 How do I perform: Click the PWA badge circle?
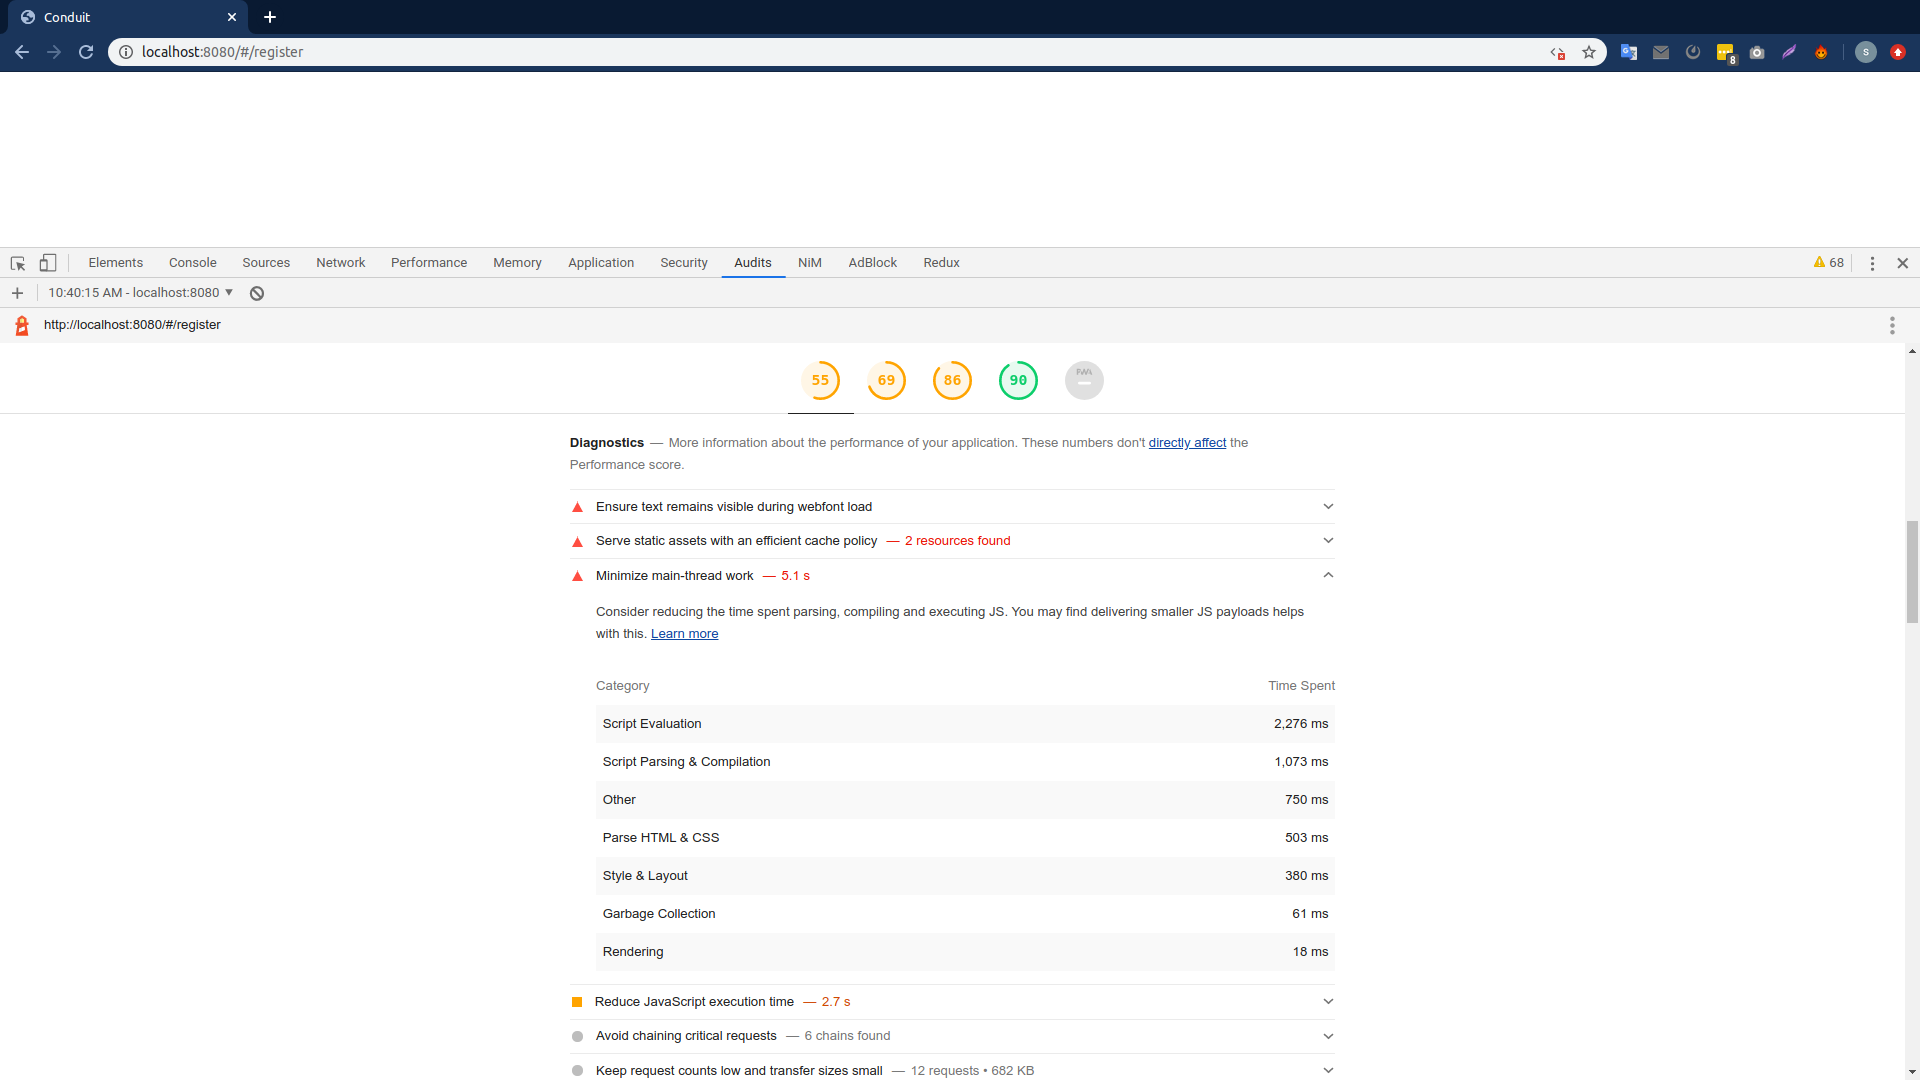coord(1084,380)
